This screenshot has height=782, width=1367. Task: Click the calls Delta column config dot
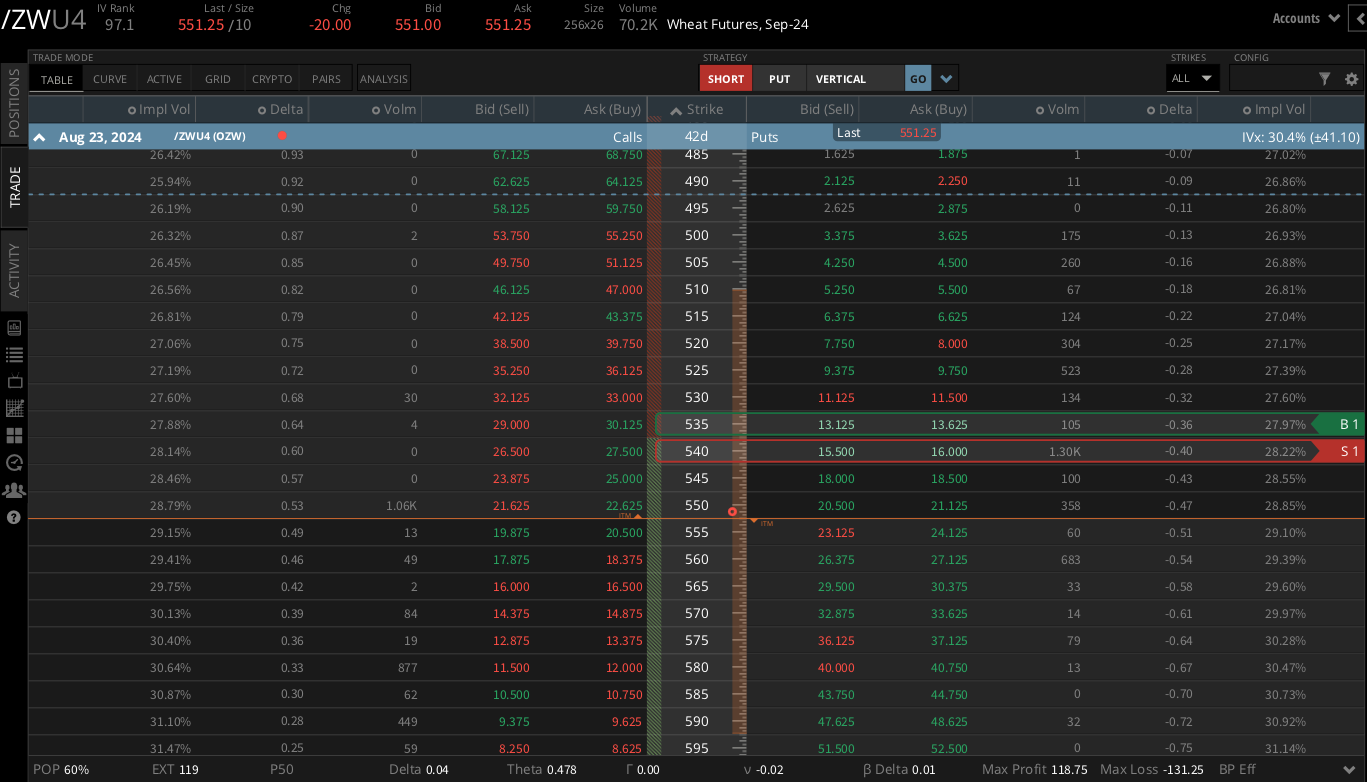coord(262,110)
